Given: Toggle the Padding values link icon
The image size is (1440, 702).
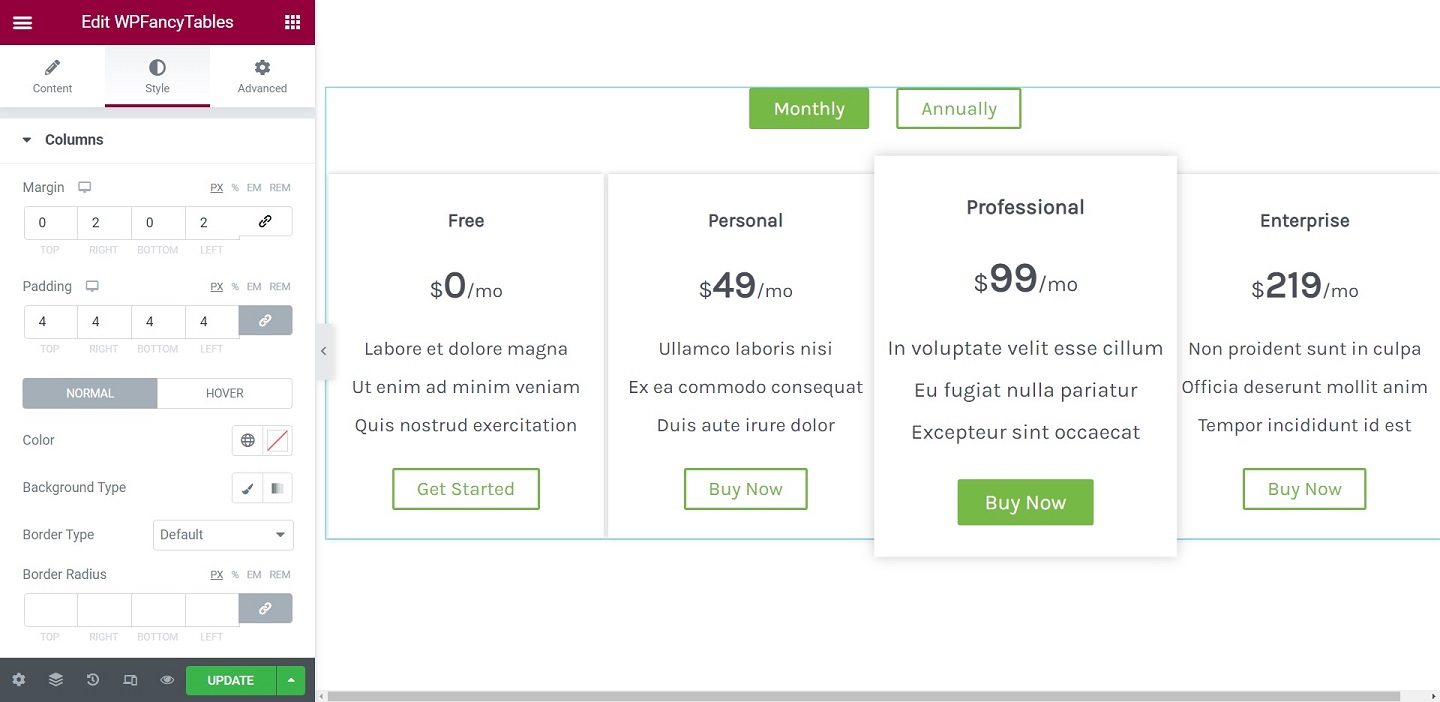Looking at the screenshot, I should click(x=265, y=320).
